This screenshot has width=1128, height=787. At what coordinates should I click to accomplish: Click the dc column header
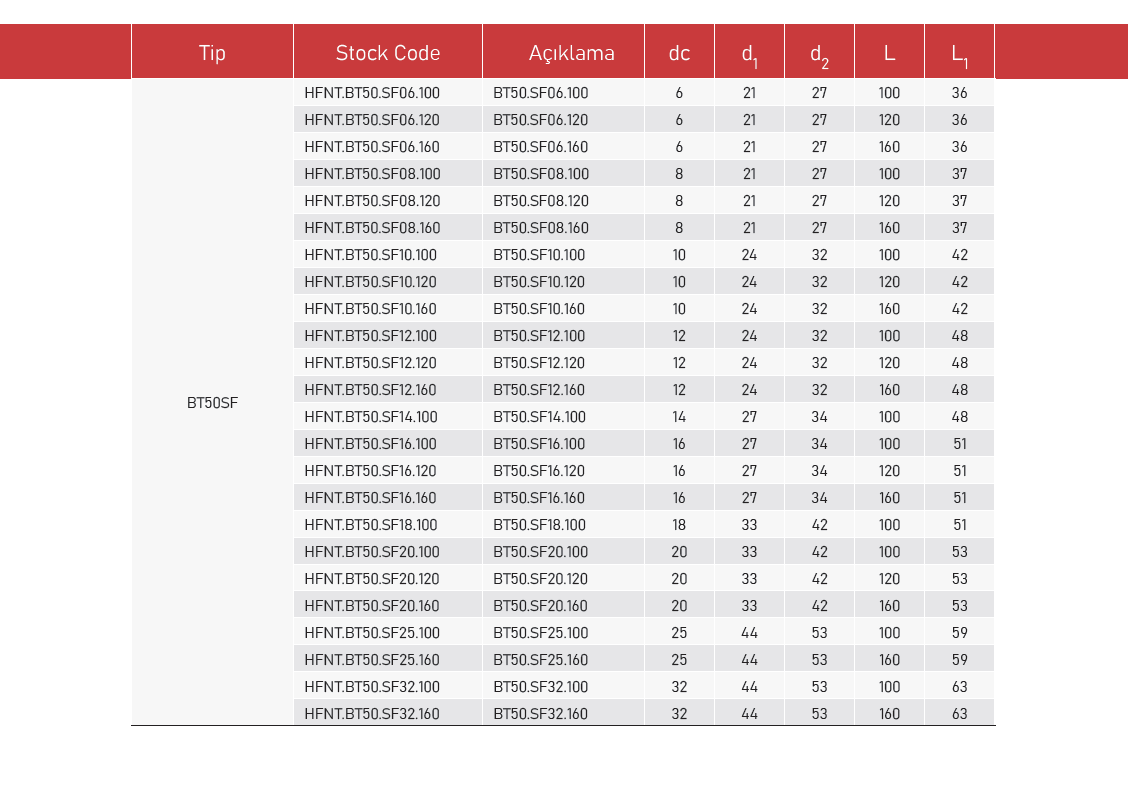coord(679,53)
